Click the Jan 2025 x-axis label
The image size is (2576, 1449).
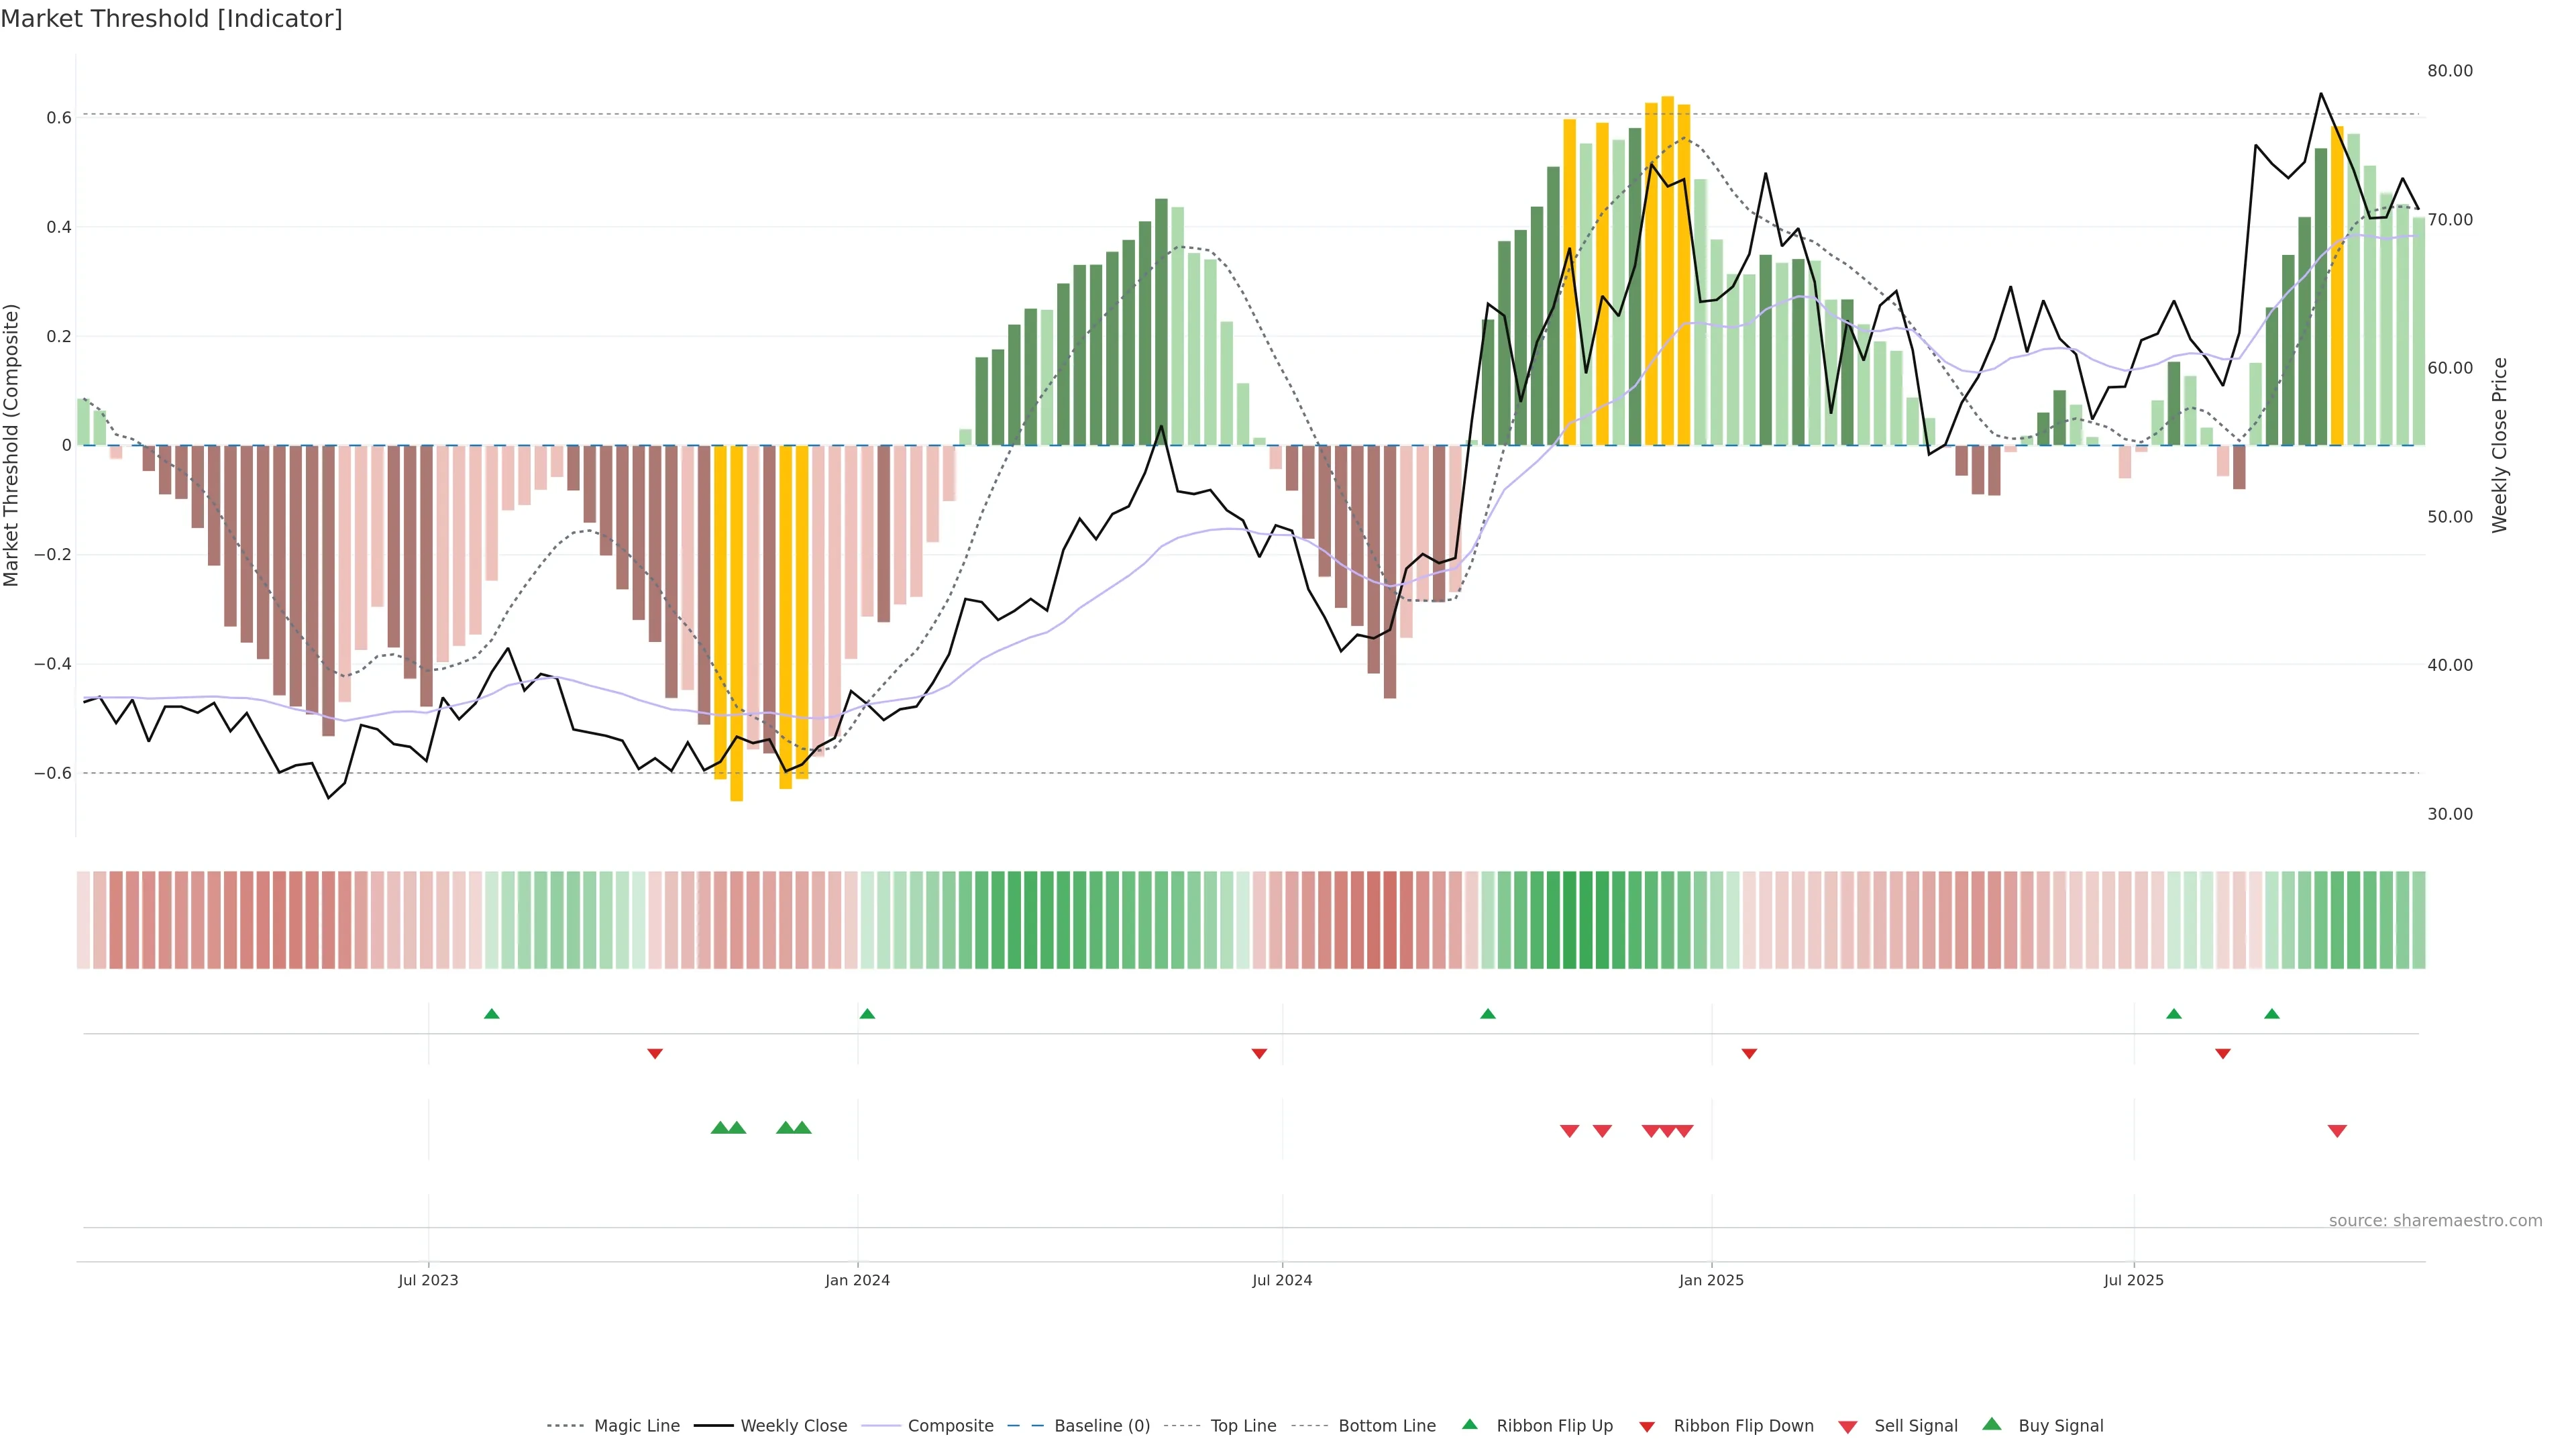coord(1711,1280)
